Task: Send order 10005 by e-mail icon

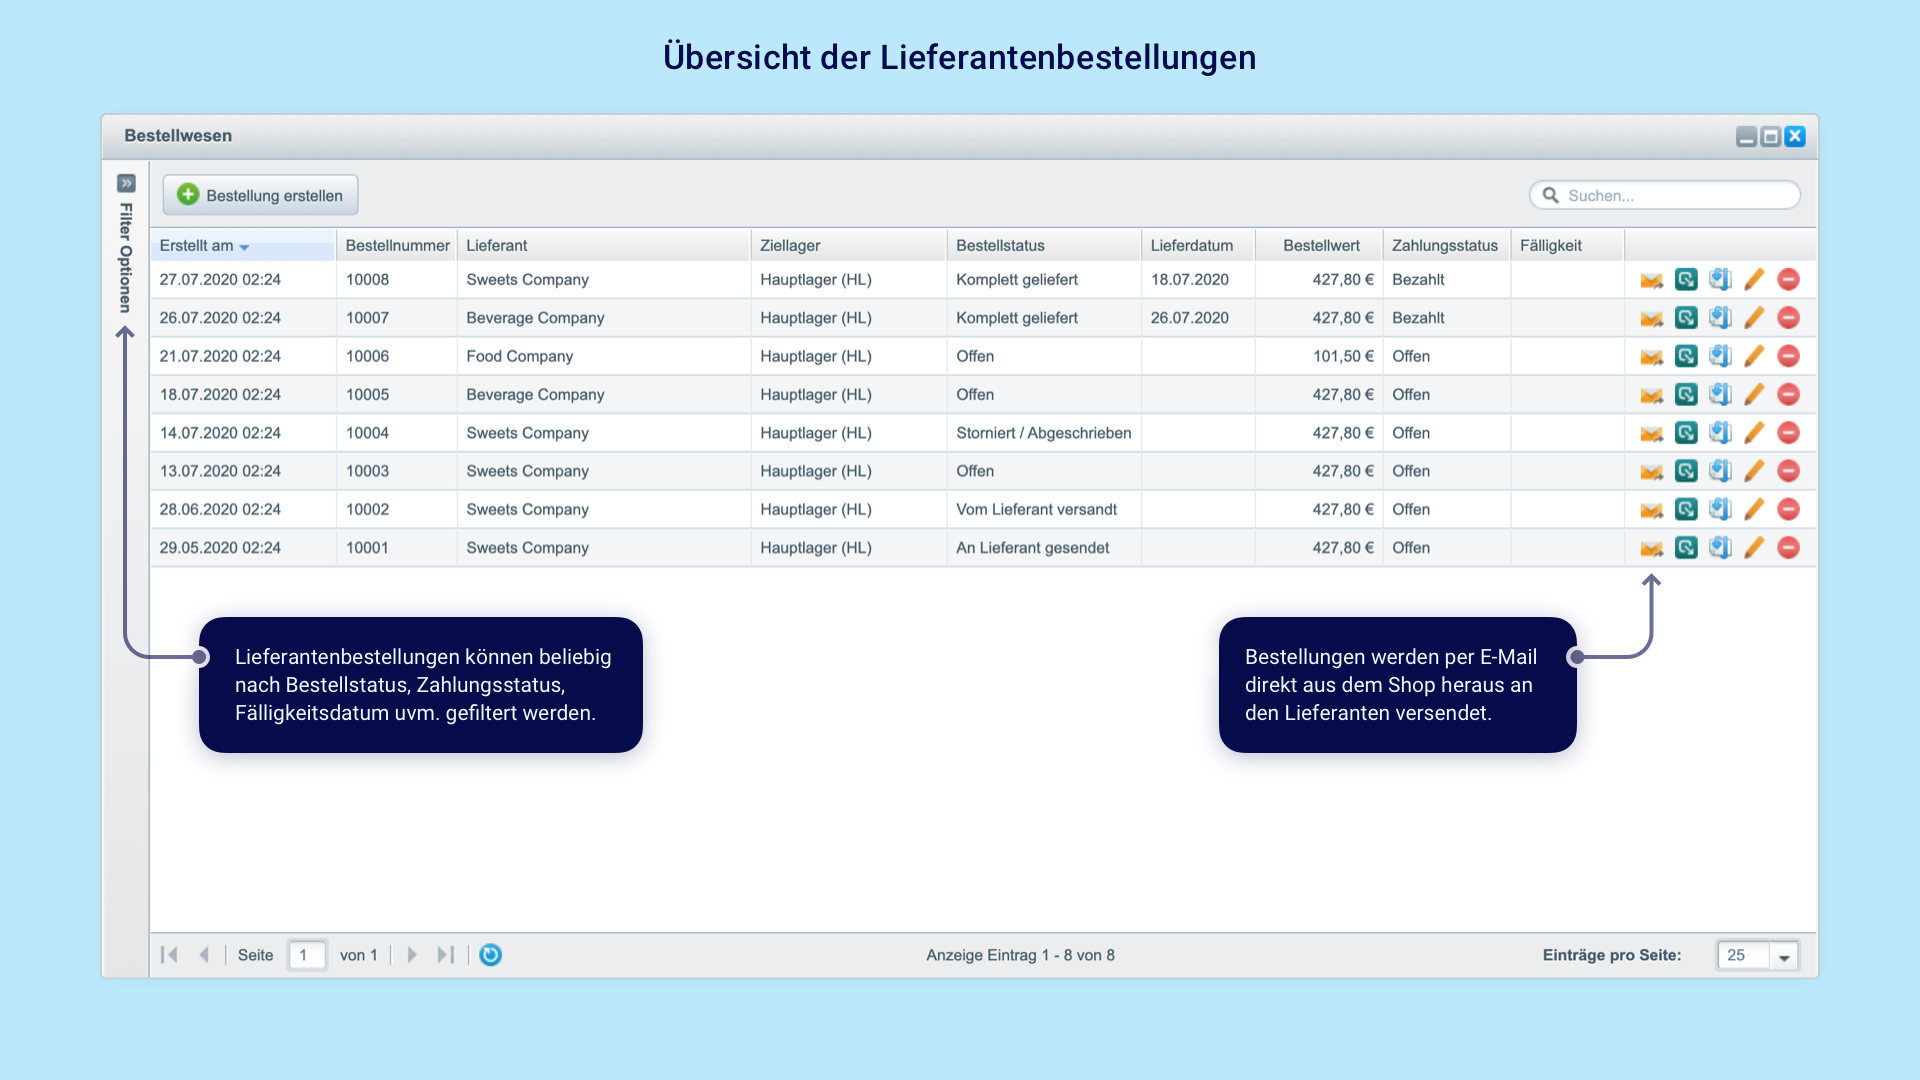Action: tap(1652, 395)
